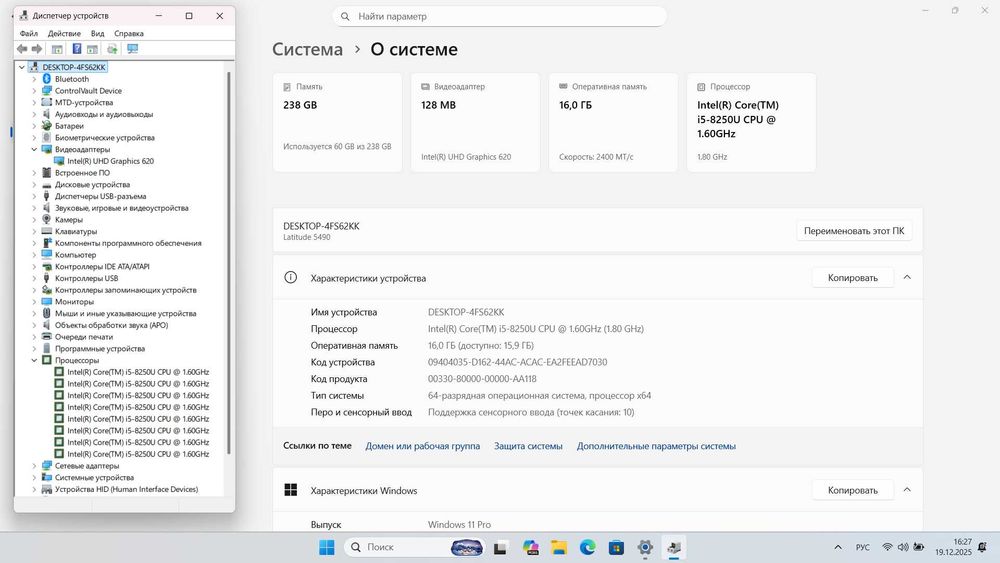Go to Система breadcrumb
The image size is (1000, 563).
[307, 49]
